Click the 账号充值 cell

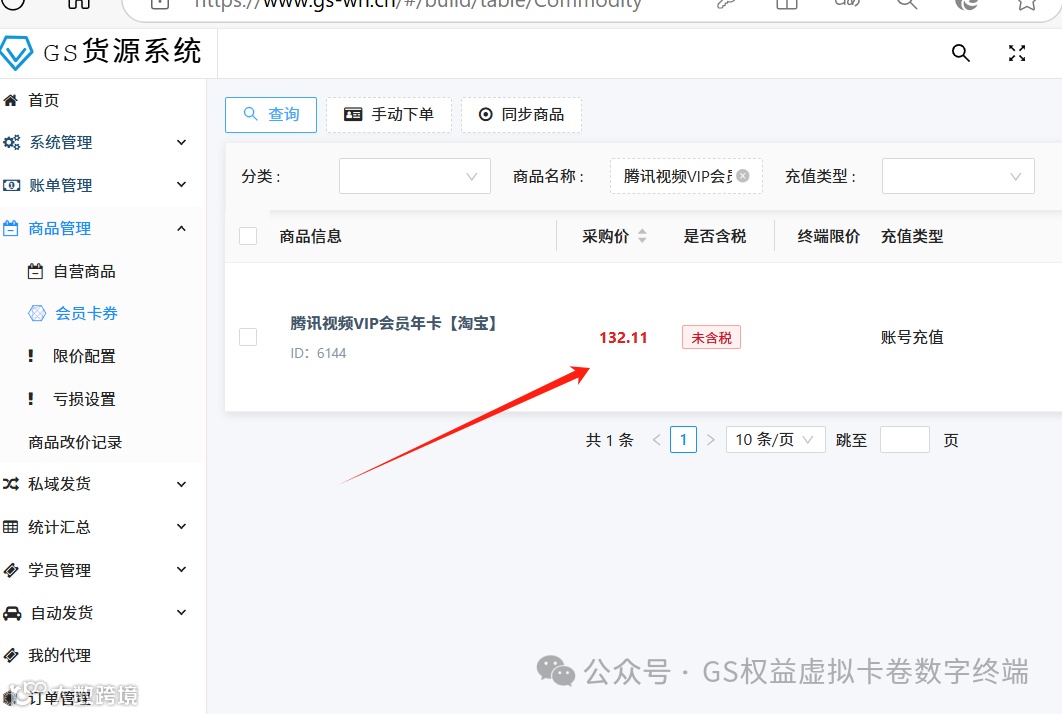[912, 337]
